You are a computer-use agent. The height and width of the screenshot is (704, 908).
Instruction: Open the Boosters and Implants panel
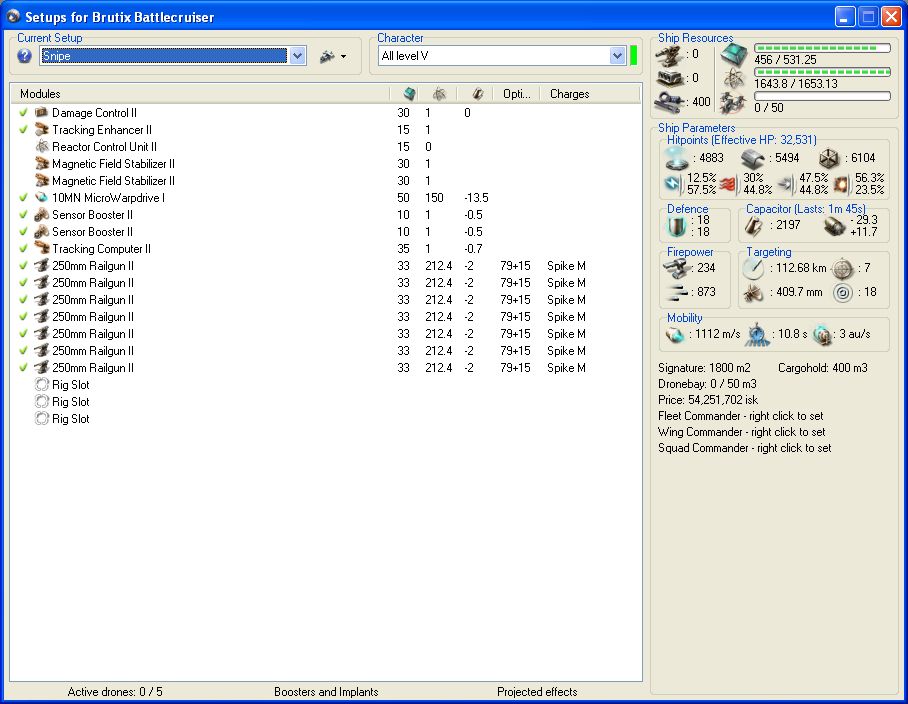[326, 692]
